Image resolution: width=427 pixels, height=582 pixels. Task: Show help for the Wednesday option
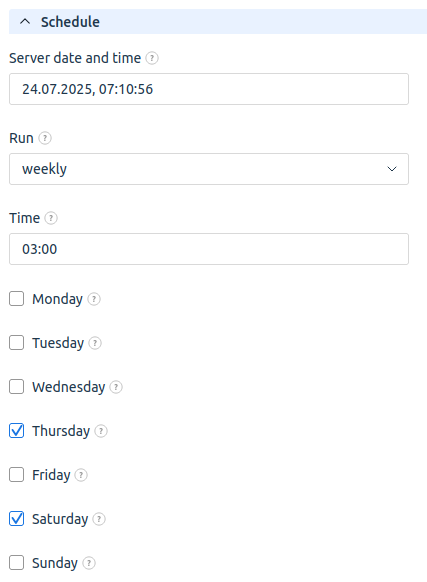(x=116, y=387)
